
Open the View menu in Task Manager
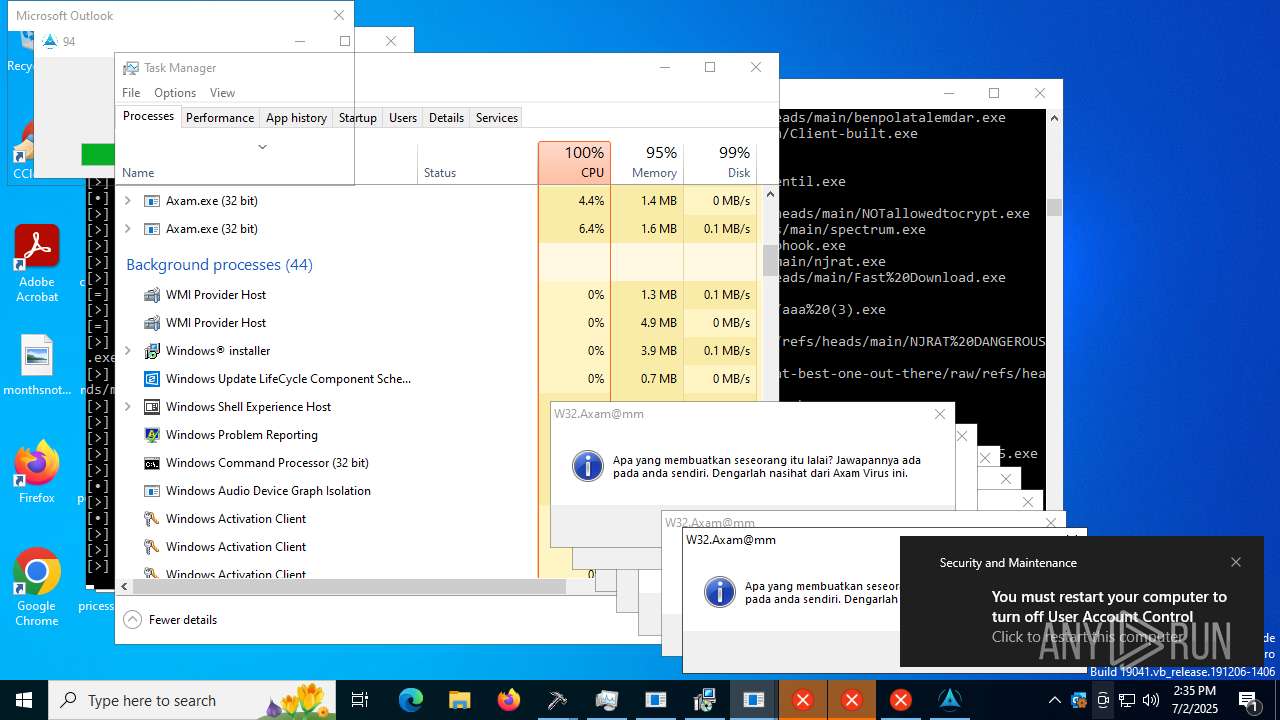[222, 93]
